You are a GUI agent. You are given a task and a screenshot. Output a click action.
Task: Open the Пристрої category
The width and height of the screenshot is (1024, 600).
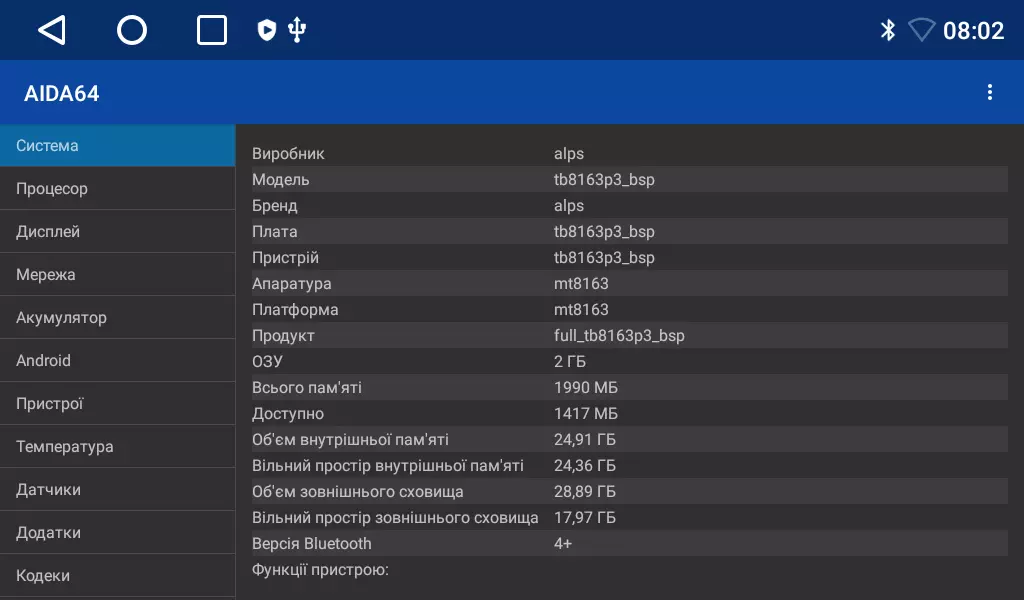117,404
